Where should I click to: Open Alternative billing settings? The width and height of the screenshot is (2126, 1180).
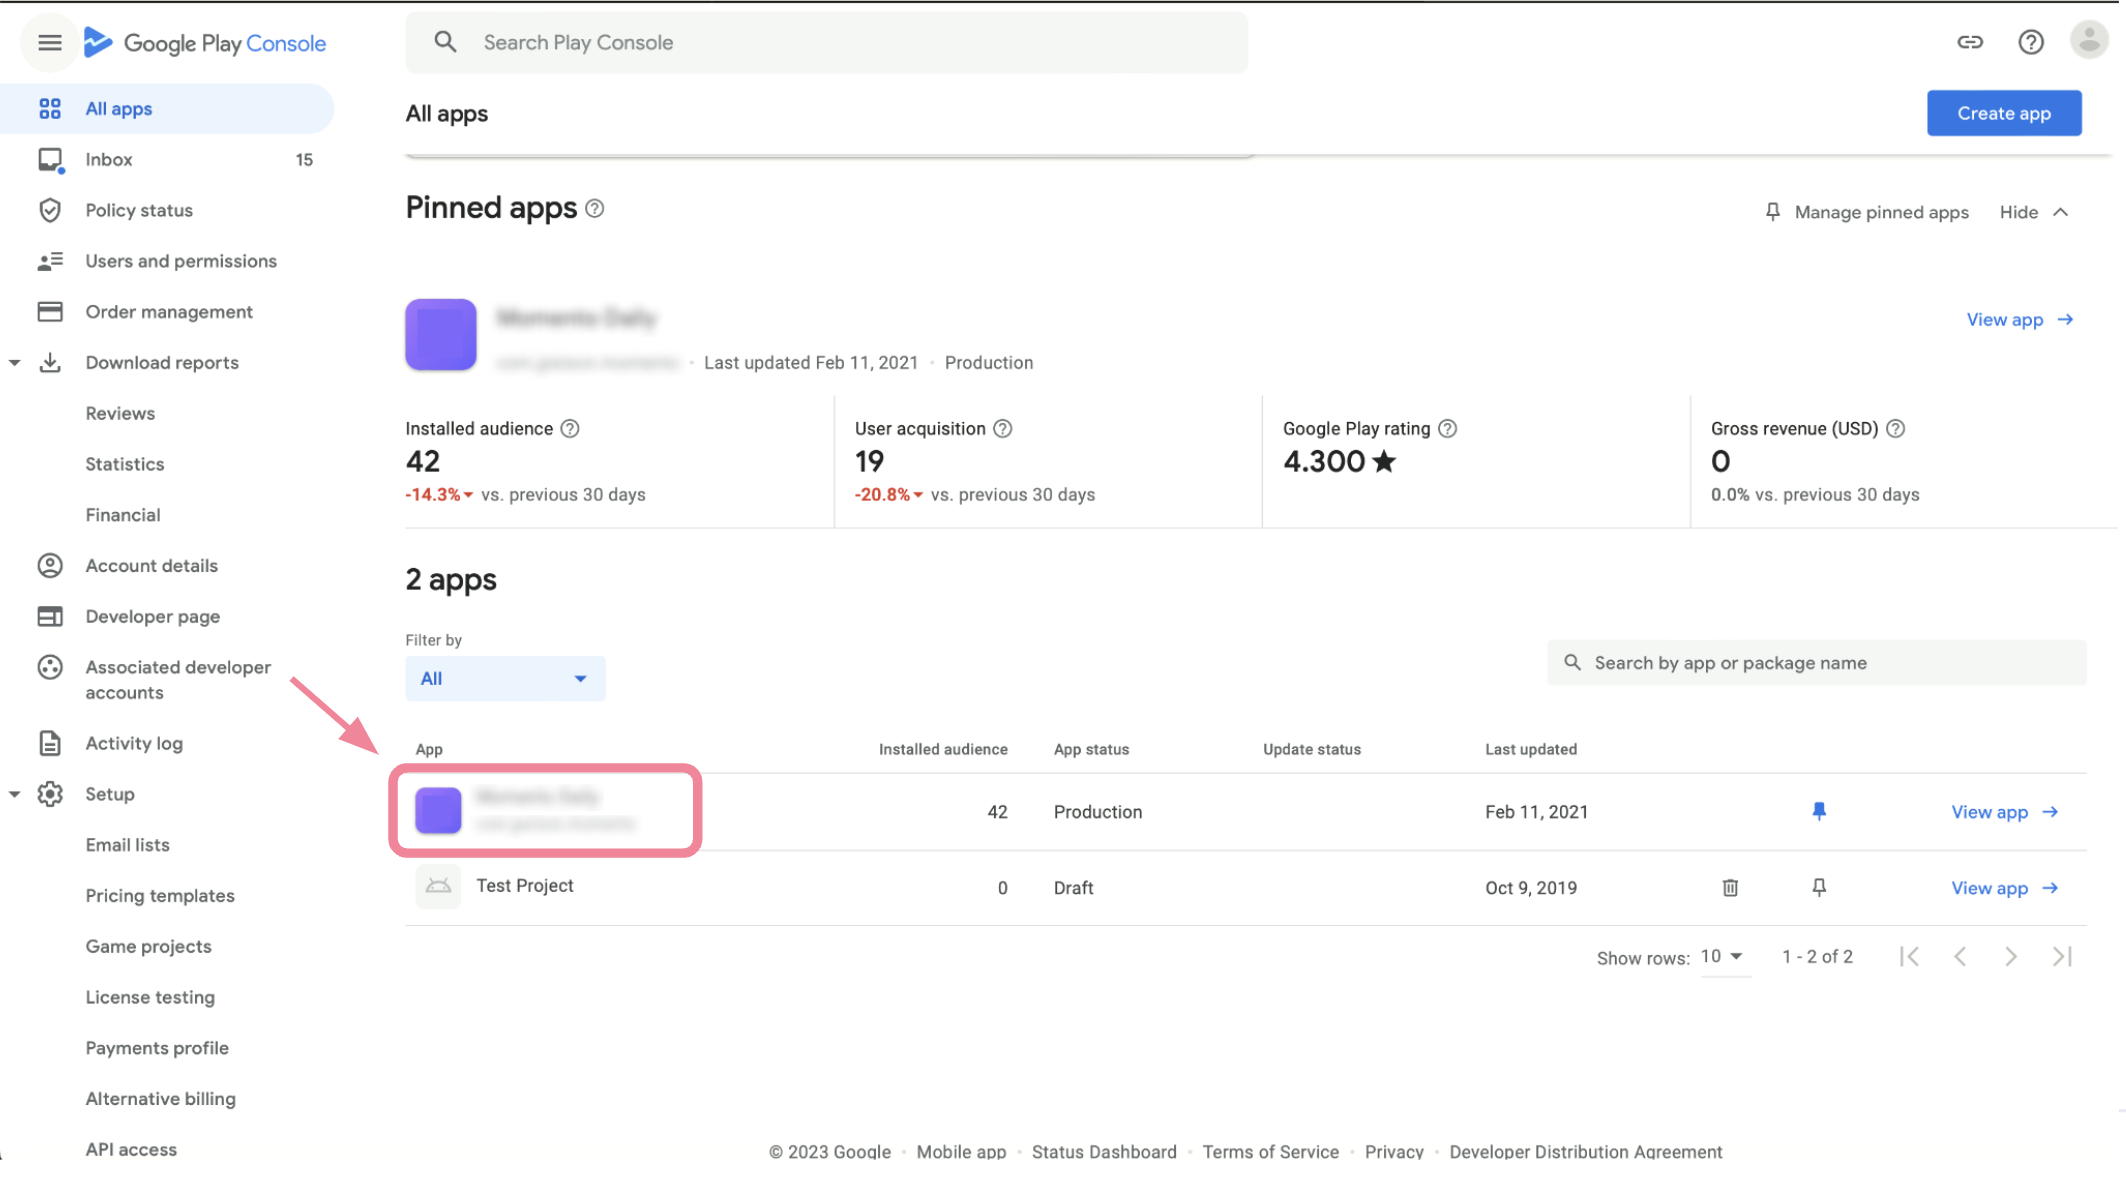coord(161,1099)
